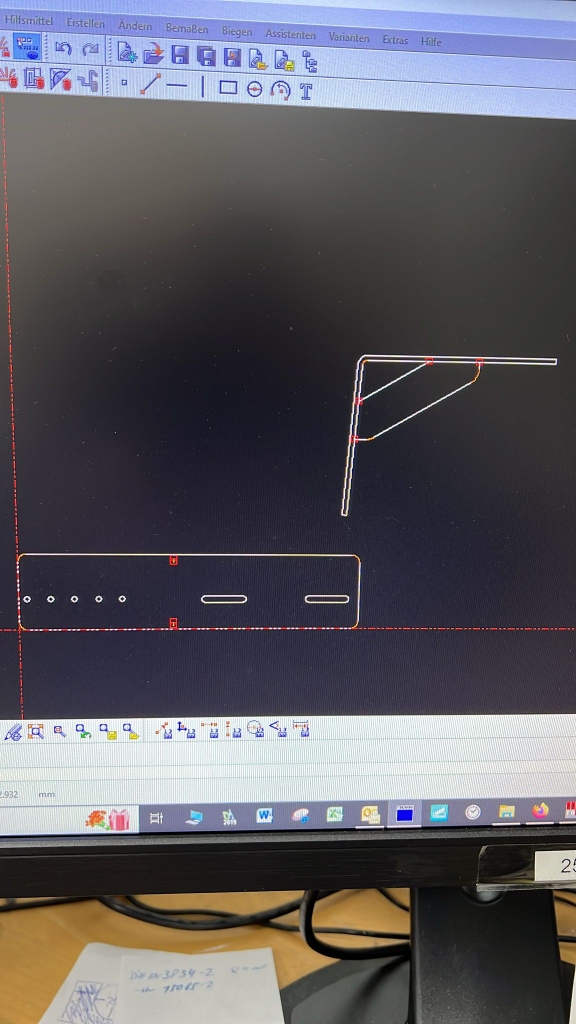Click the circle diameter measure icon

(255, 729)
